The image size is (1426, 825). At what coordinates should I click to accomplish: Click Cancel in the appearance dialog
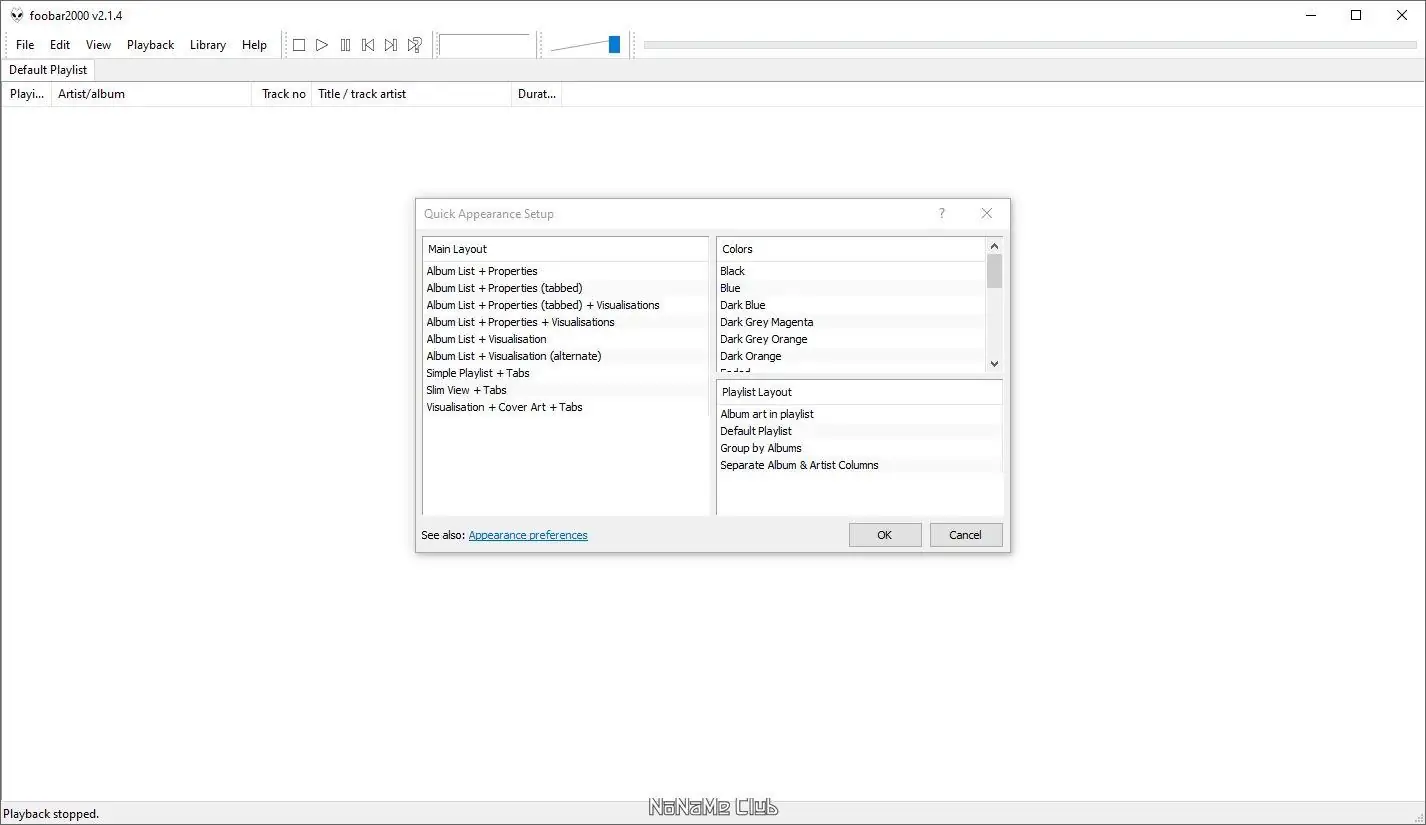pos(966,535)
